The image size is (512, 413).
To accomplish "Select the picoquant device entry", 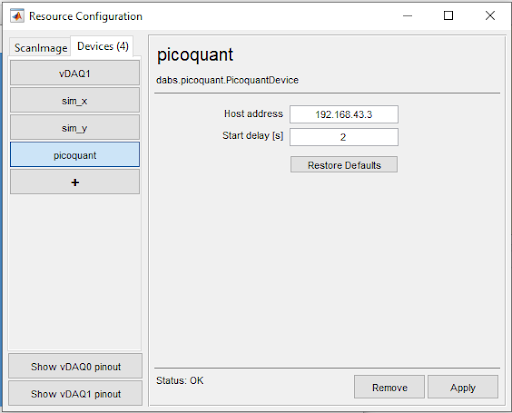I will coord(75,155).
